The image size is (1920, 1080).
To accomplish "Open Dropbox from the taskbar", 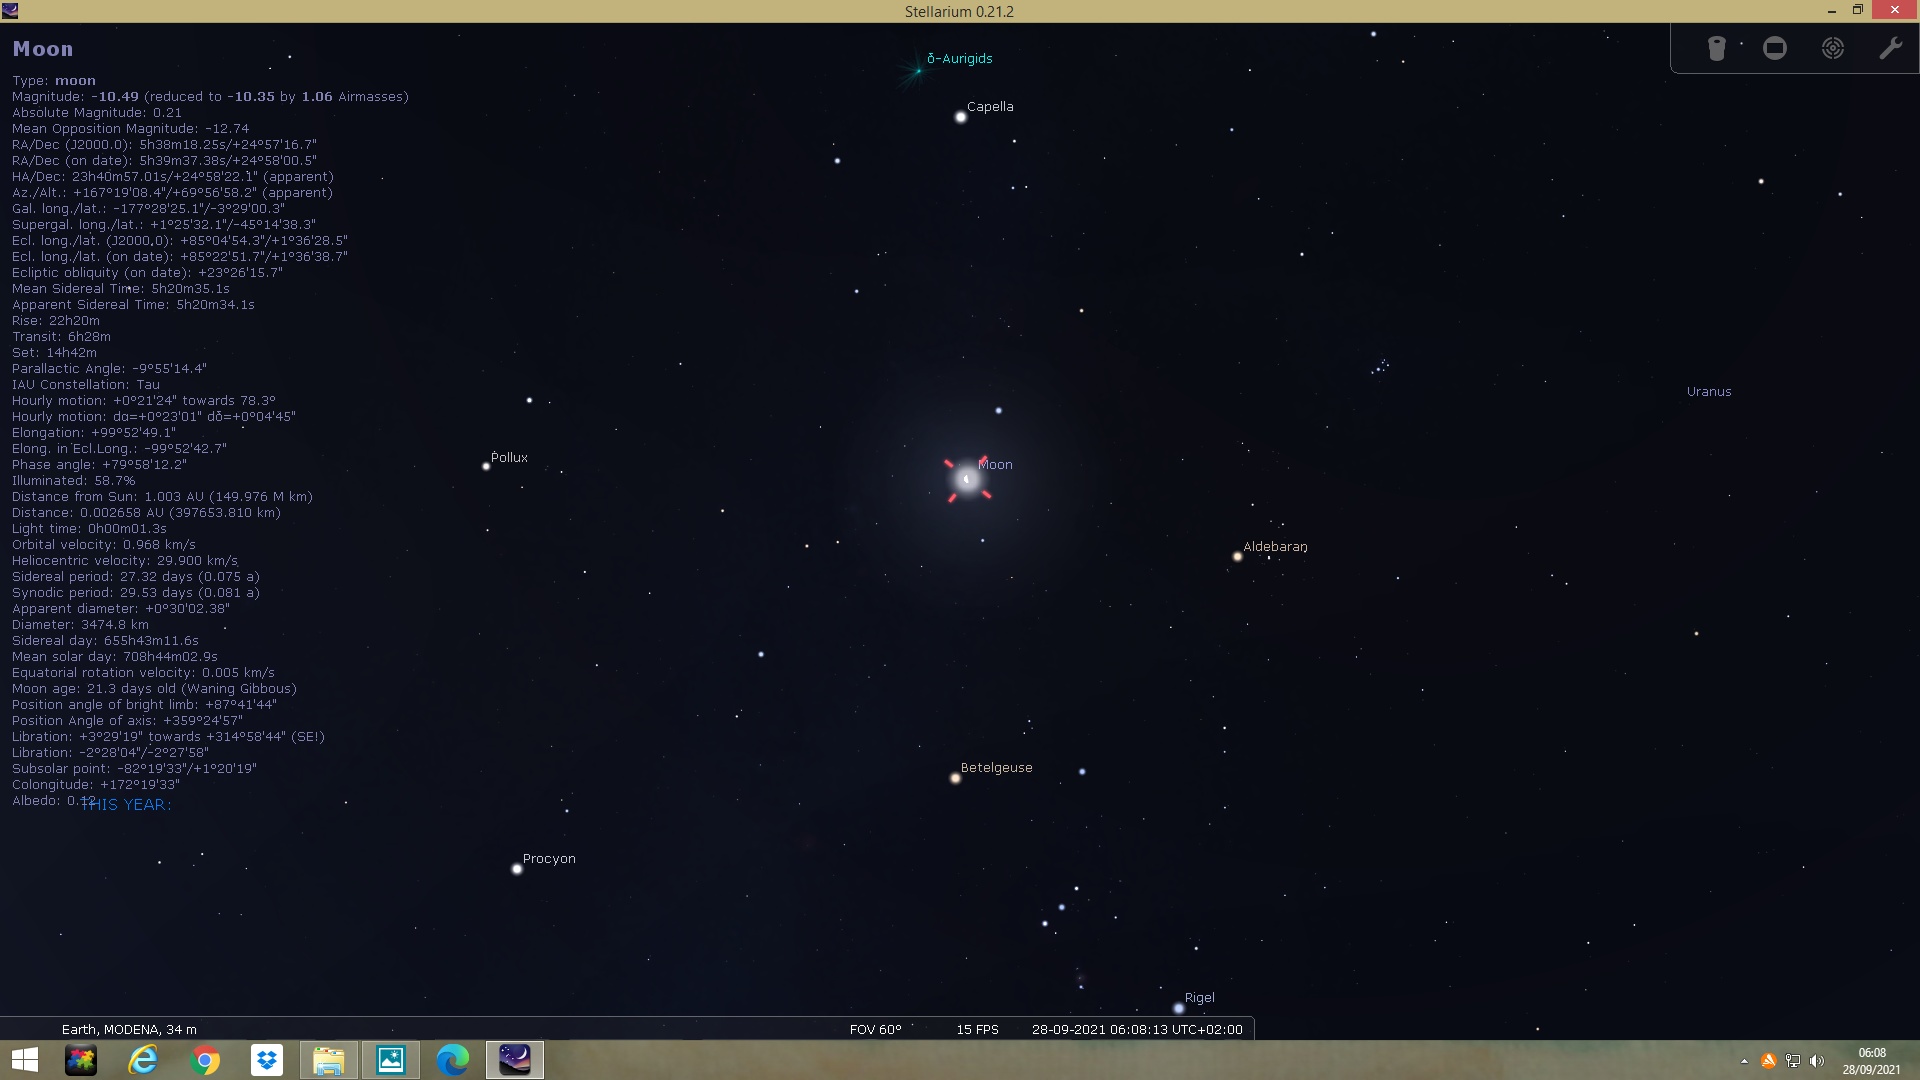I will (267, 1060).
